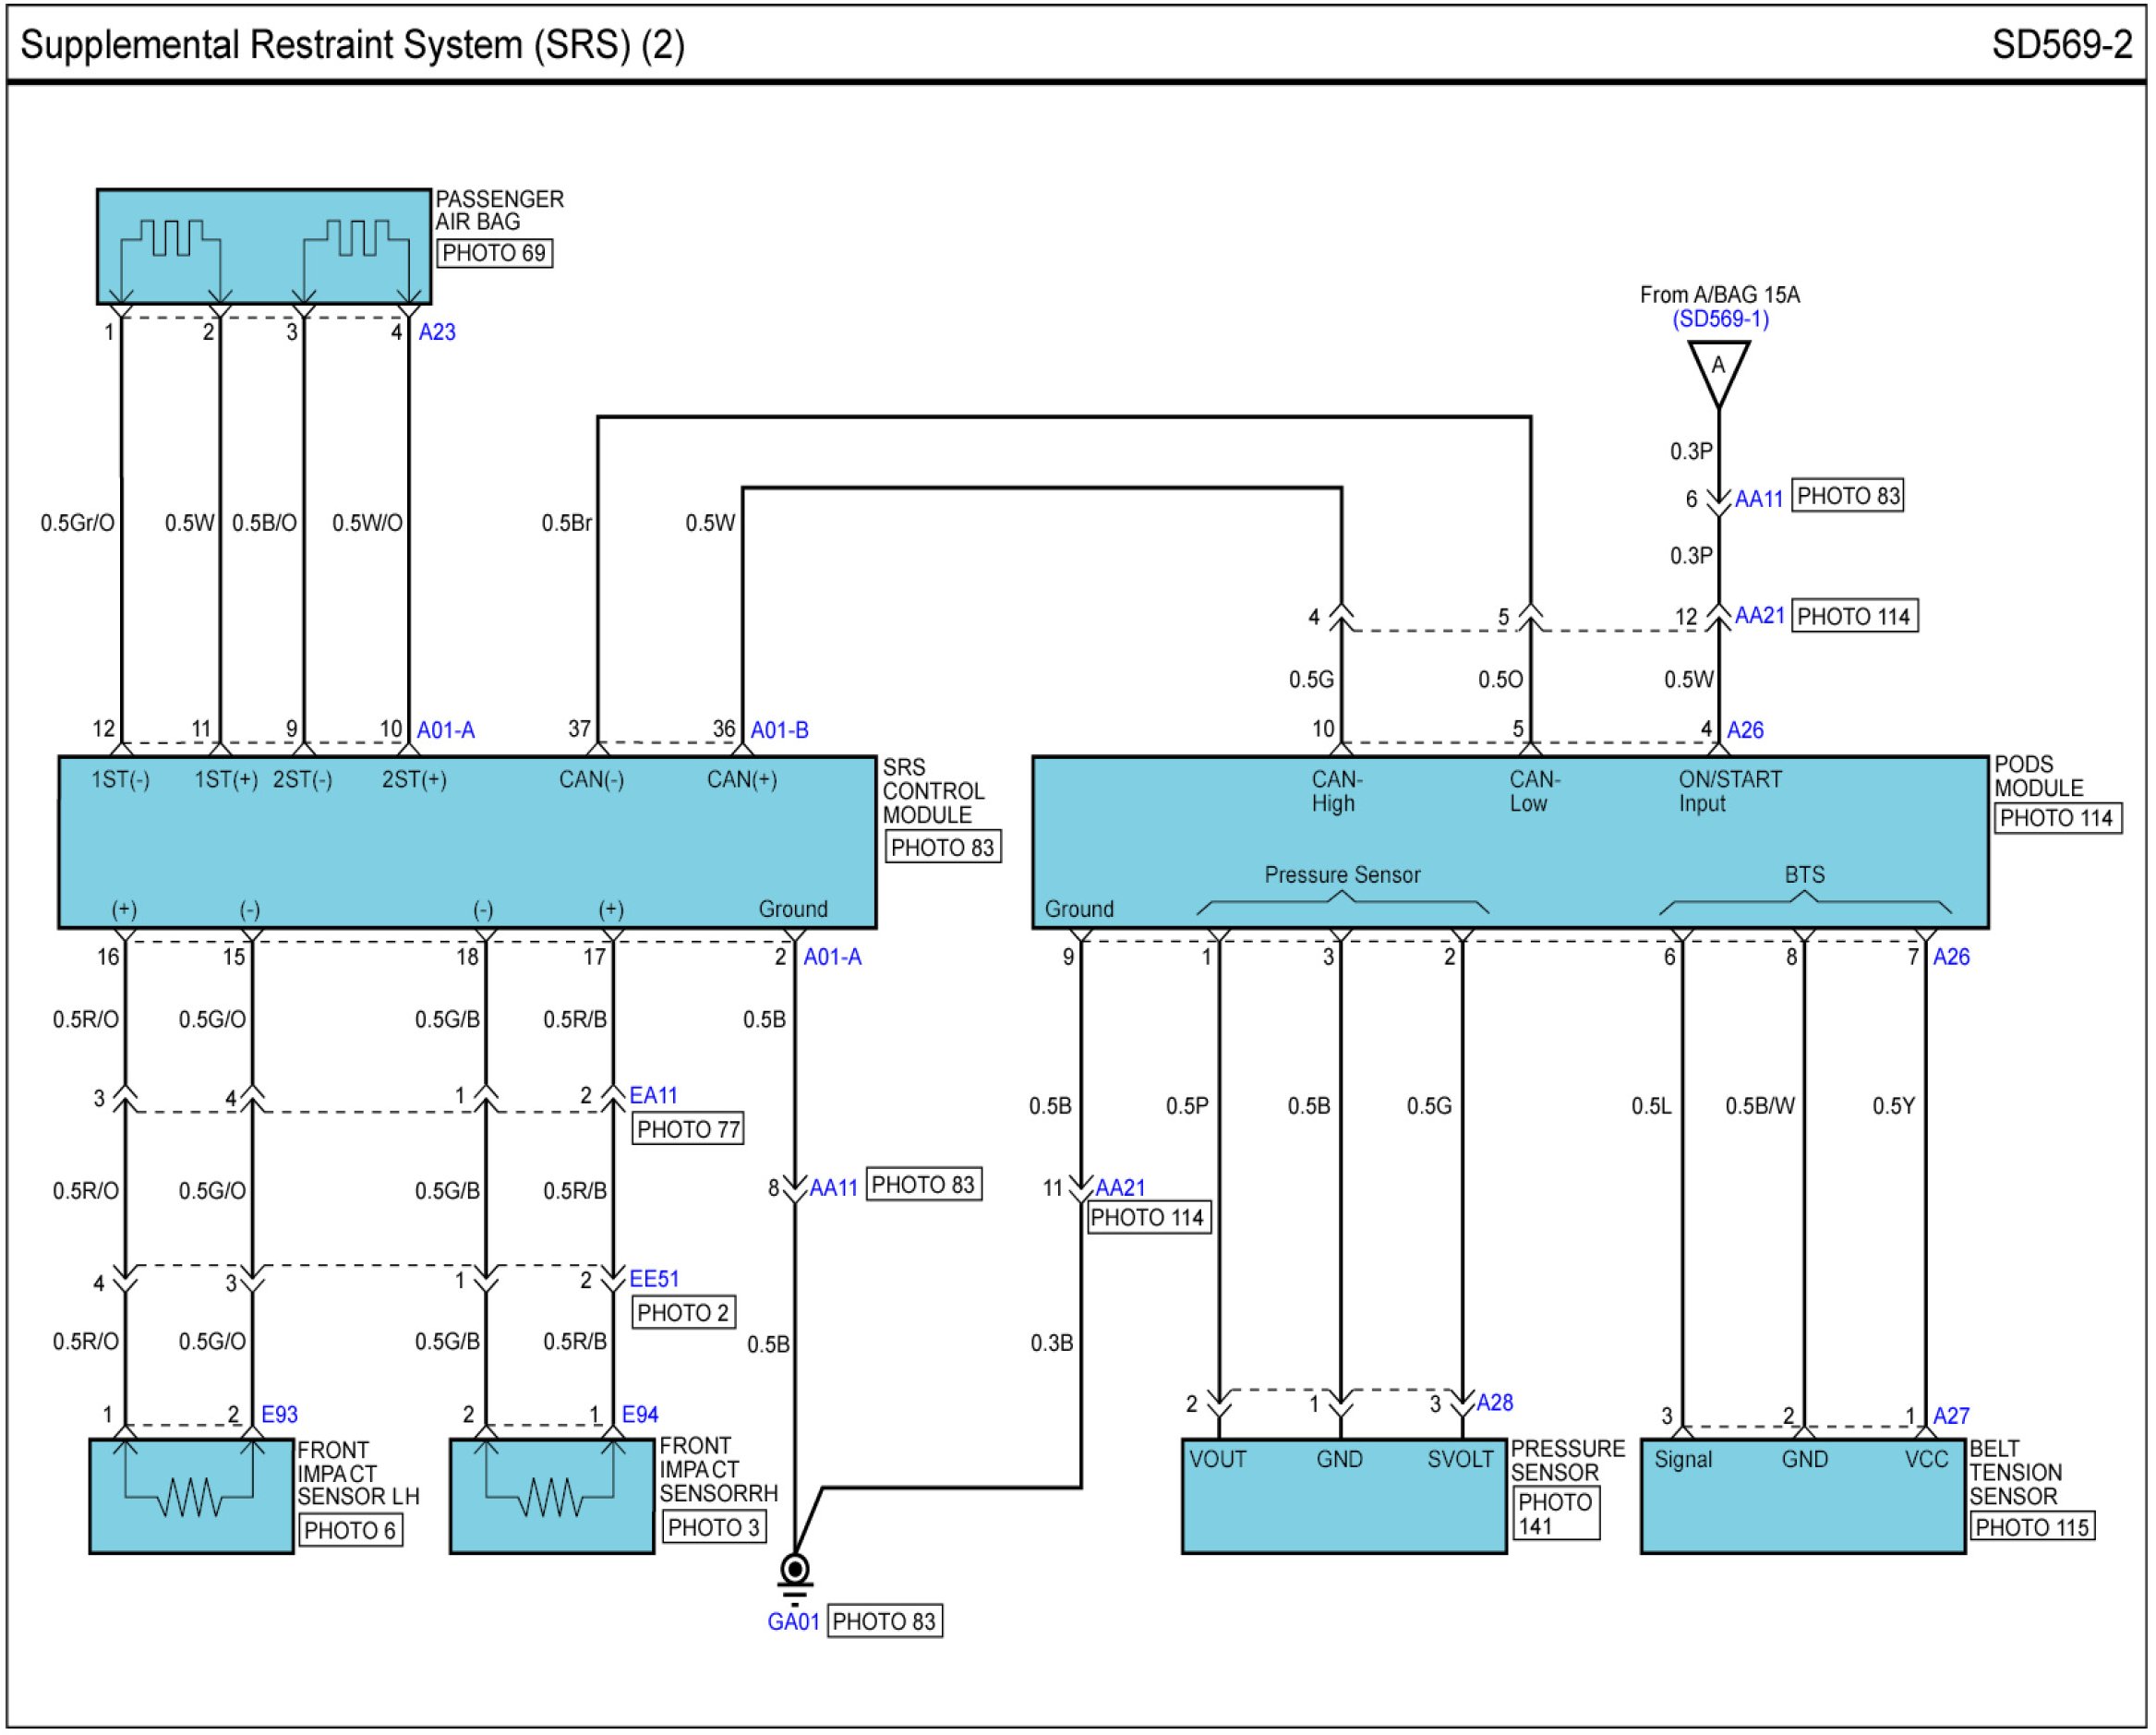Click the Front Impact Sensor RH resistor symbol
The width and height of the screenshot is (2156, 1735).
pos(551,1497)
